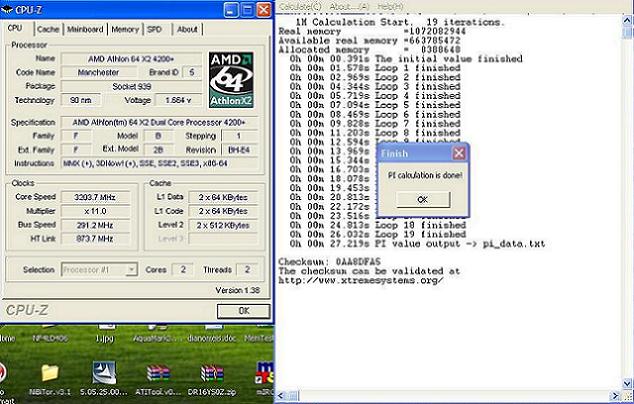Click the 'Loop 1 finished' line

(375, 68)
